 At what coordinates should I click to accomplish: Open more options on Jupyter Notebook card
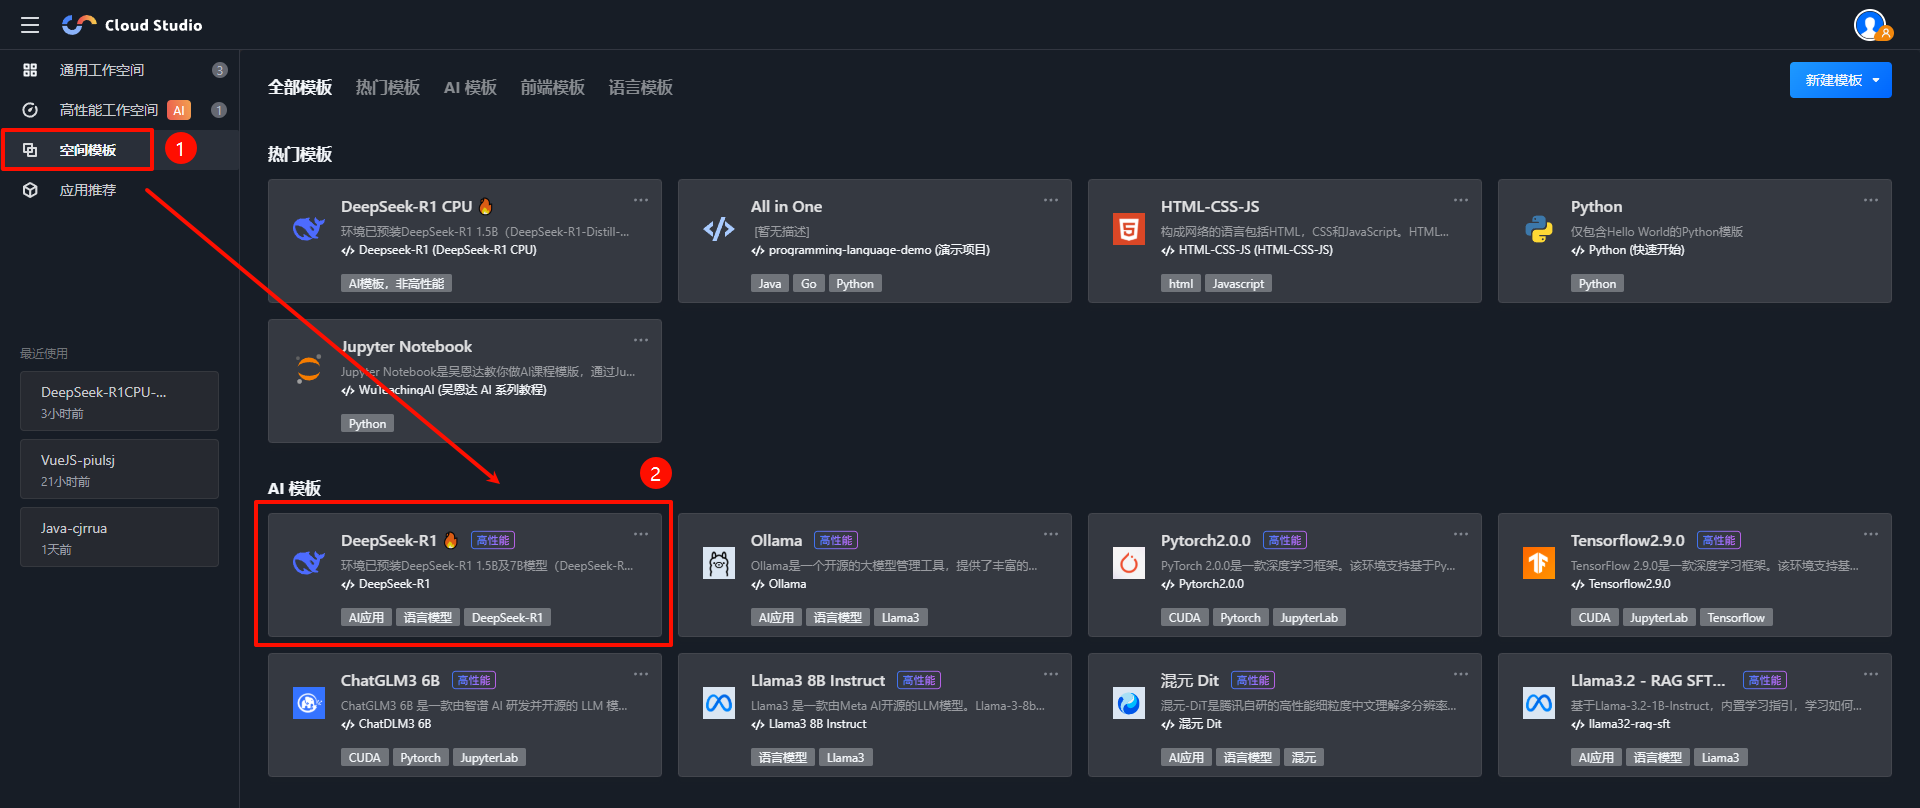pyautogui.click(x=641, y=340)
